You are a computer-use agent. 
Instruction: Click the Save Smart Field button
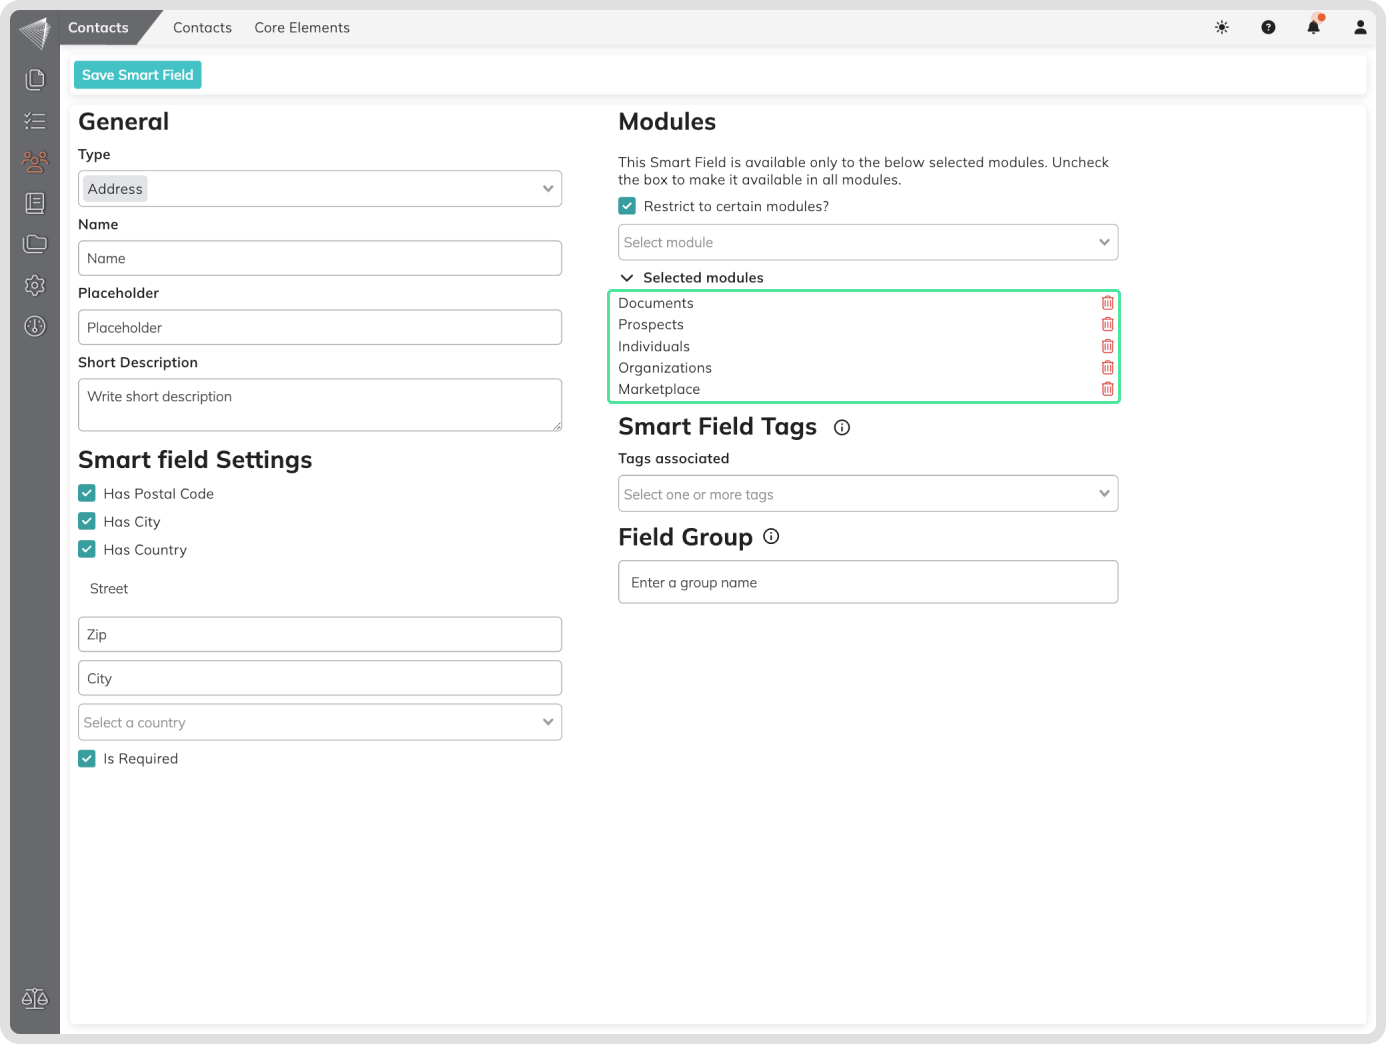click(138, 75)
